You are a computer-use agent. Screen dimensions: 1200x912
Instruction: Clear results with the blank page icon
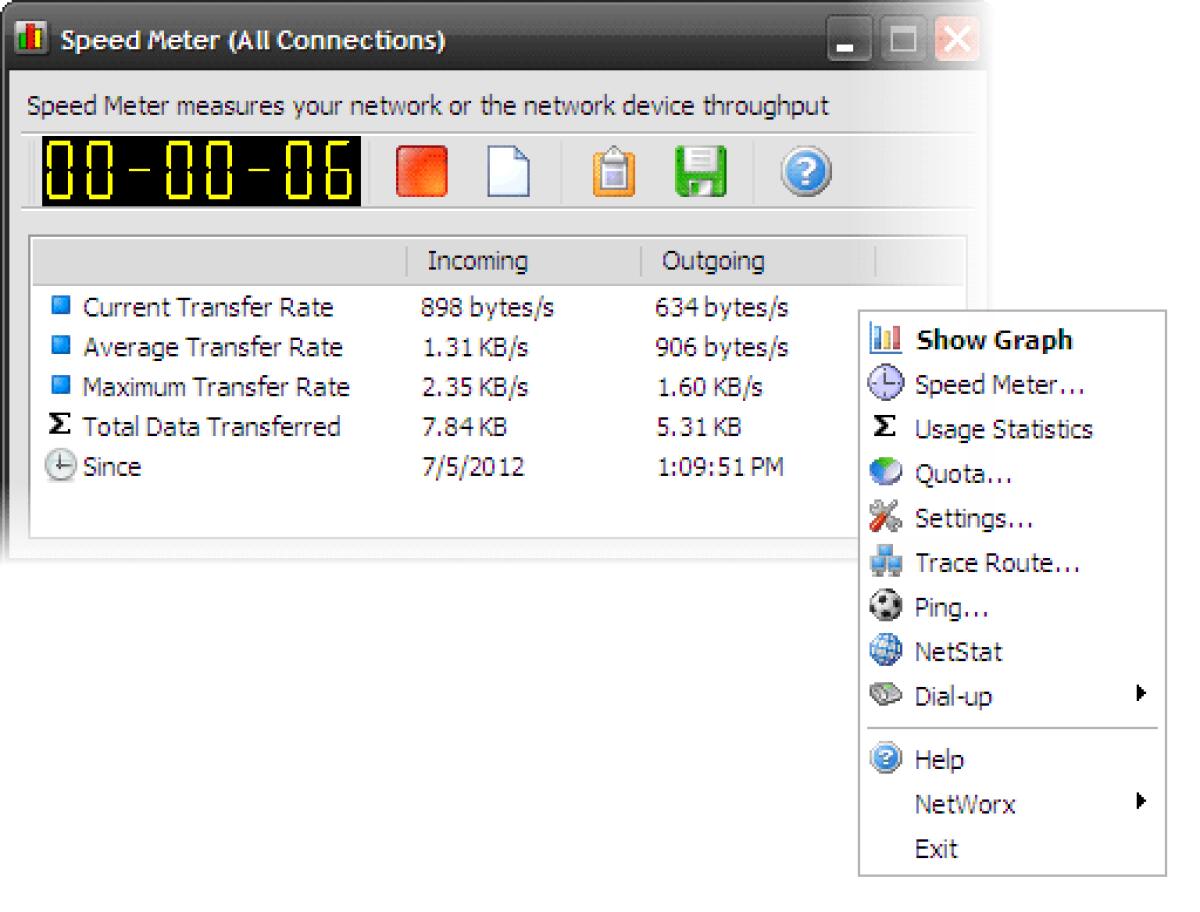point(508,171)
